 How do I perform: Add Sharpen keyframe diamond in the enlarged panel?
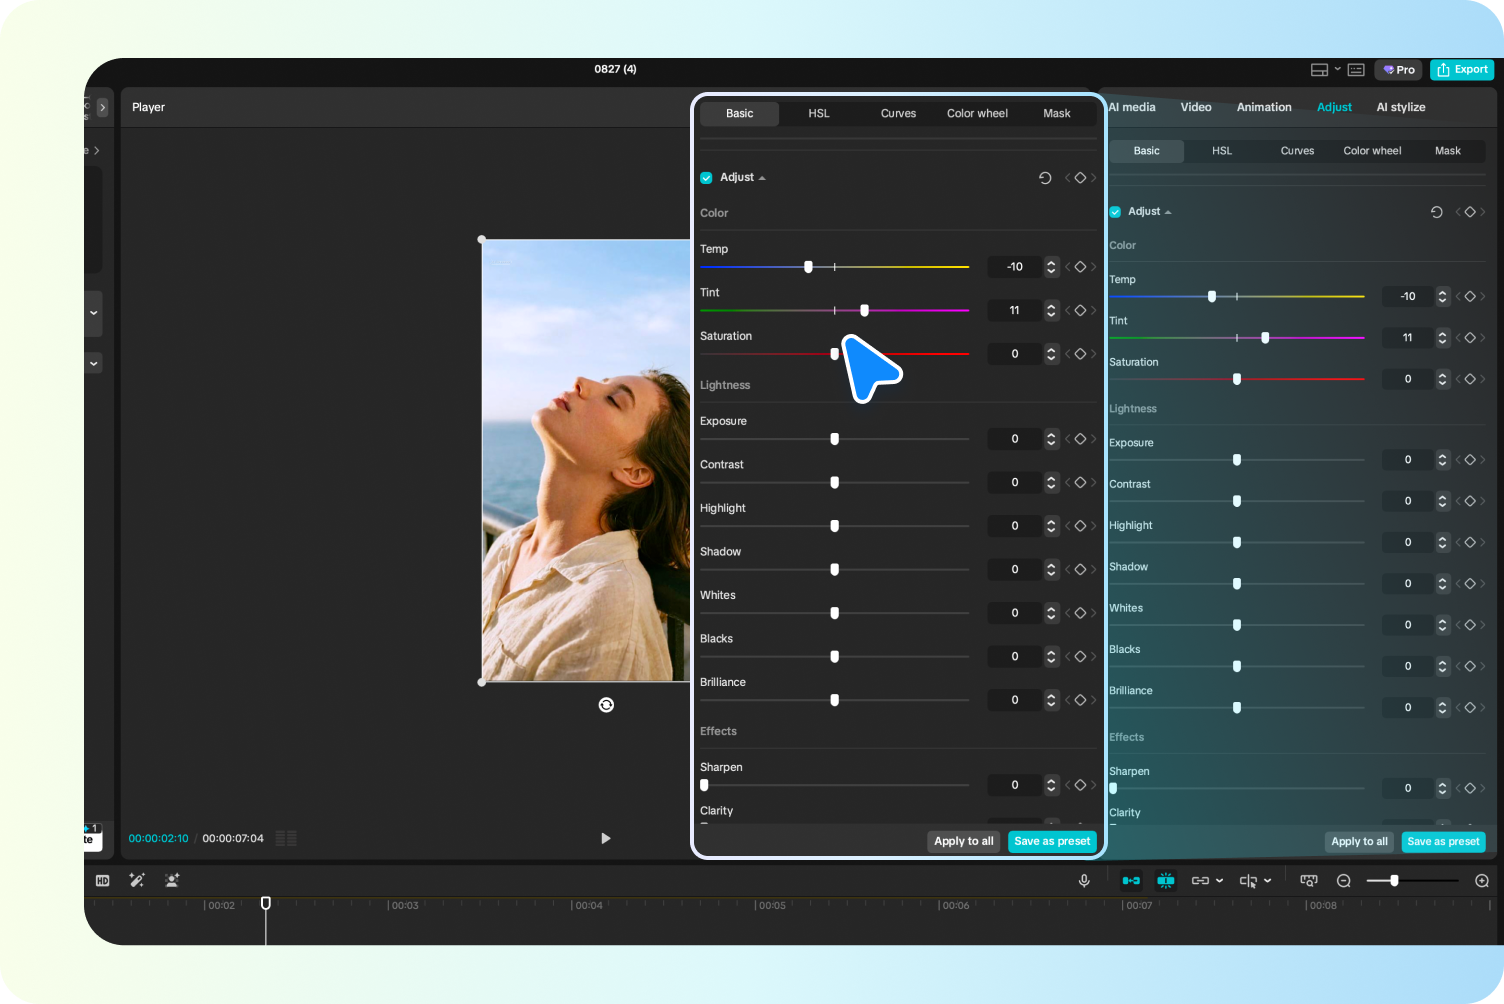pos(1080,785)
